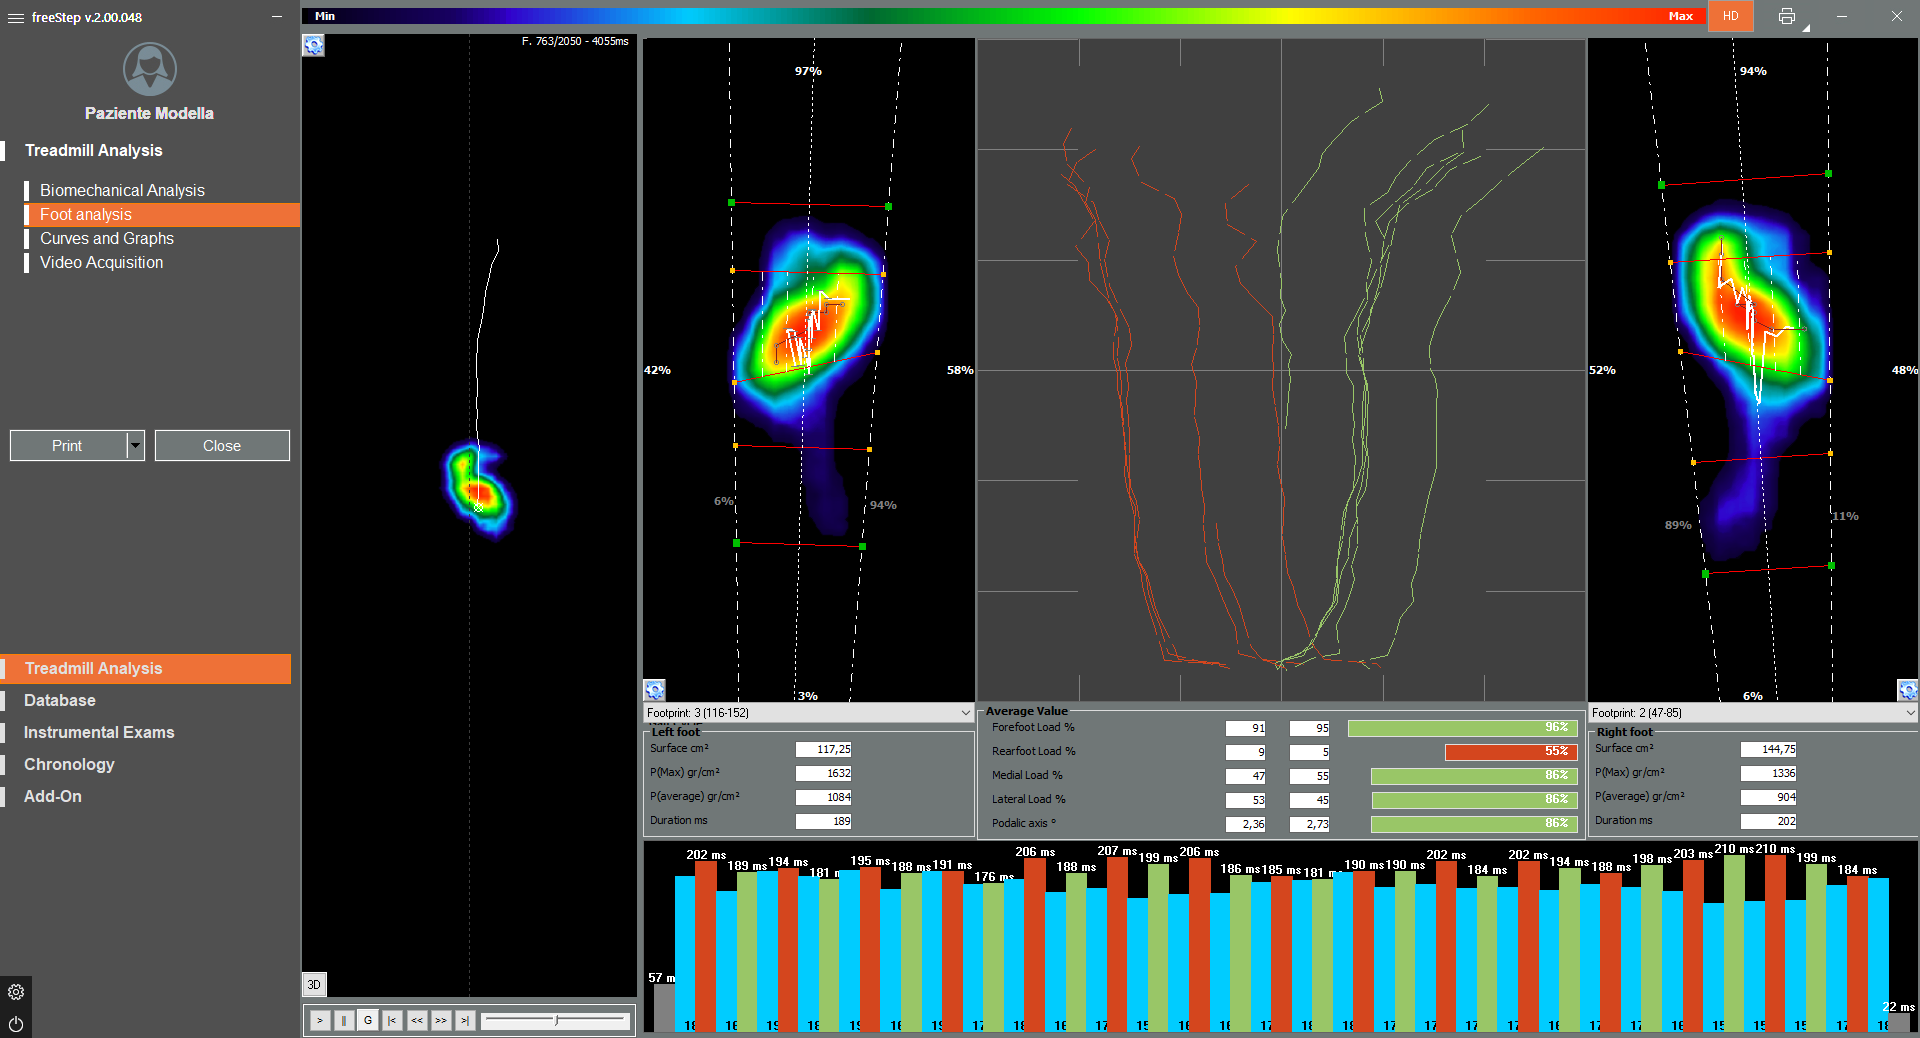Image resolution: width=1920 pixels, height=1038 pixels.
Task: Click the playback position slider
Action: [x=555, y=1020]
